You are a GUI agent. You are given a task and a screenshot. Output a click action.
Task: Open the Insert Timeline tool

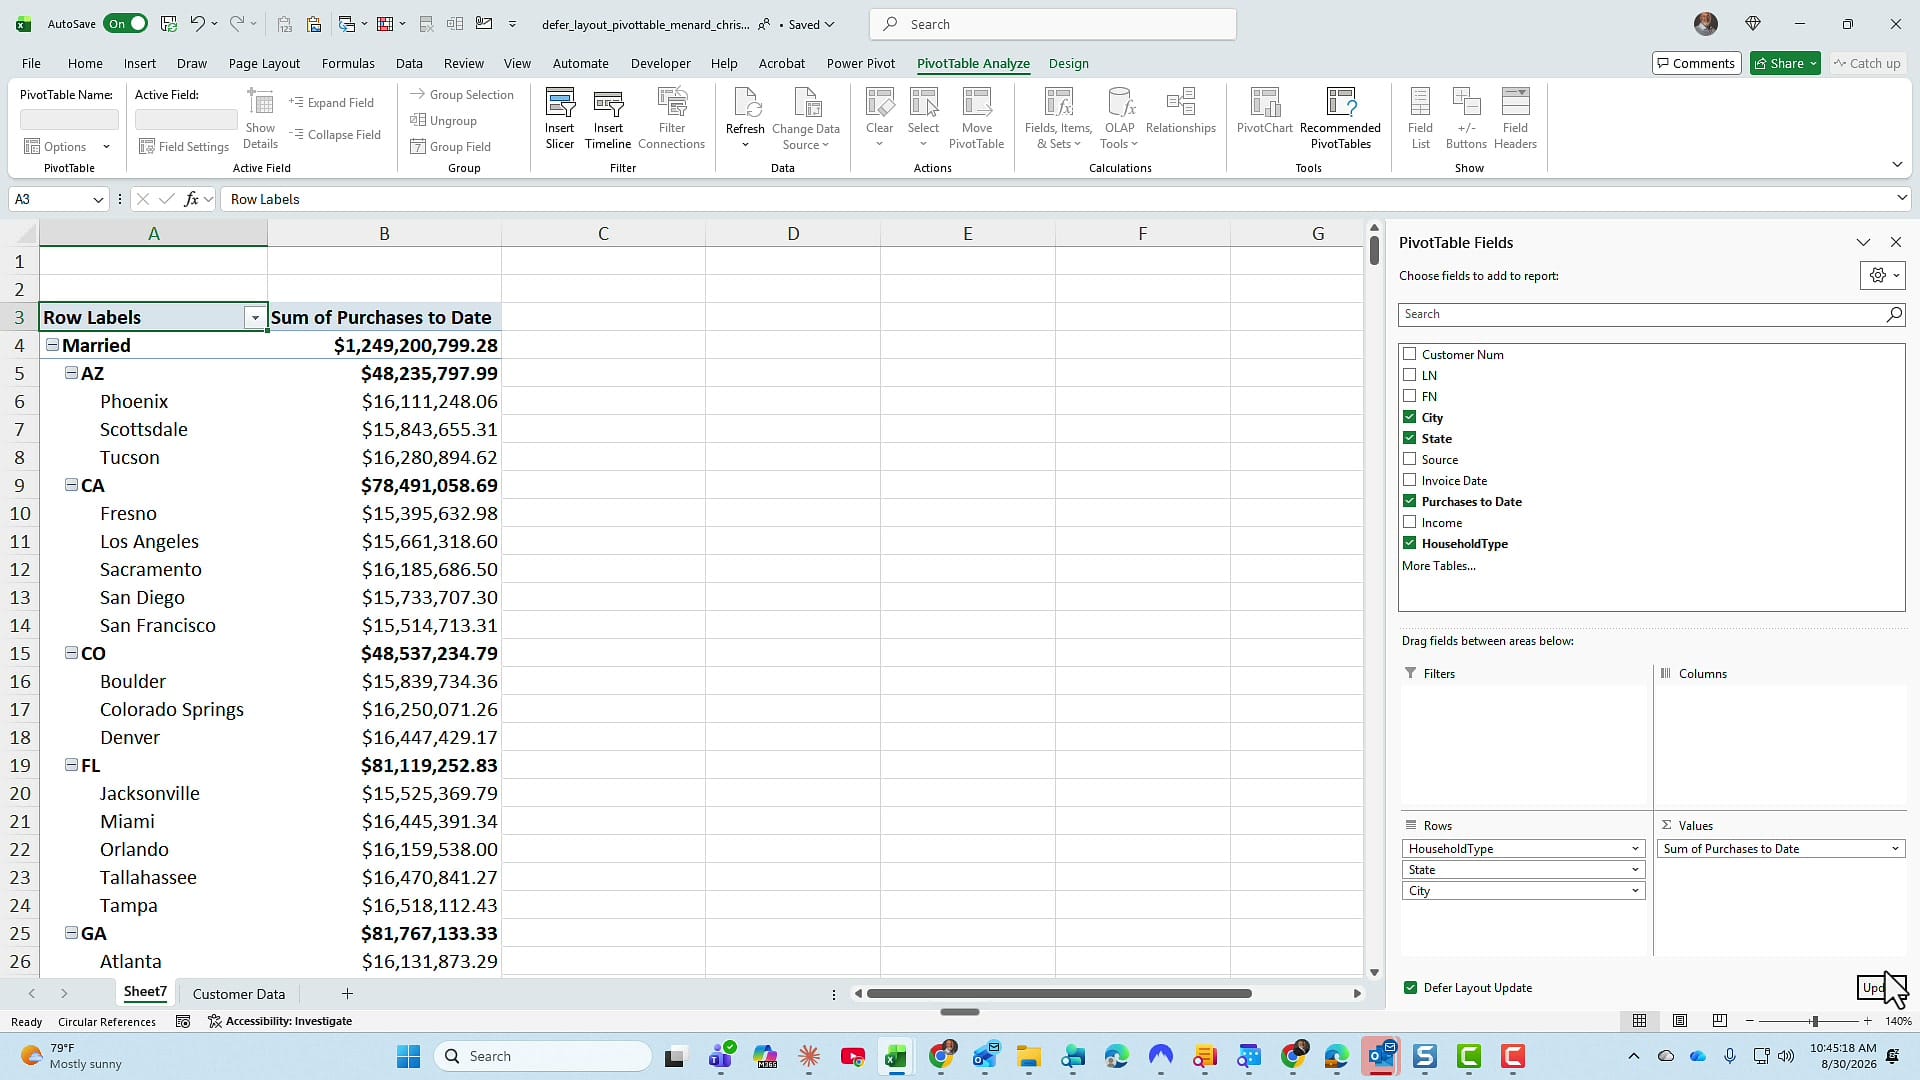point(608,118)
